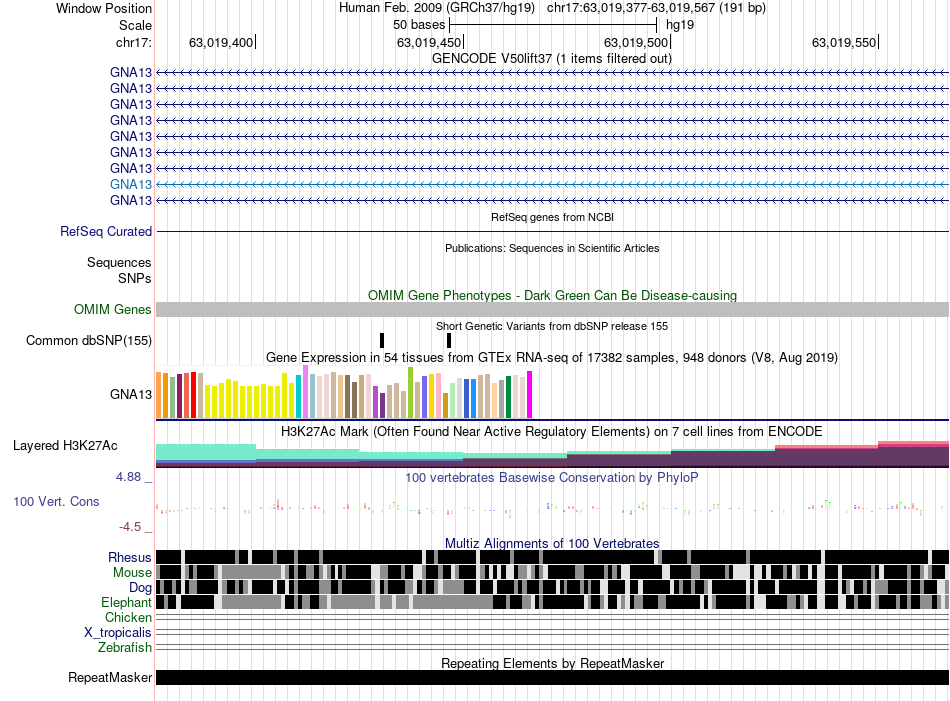Click the RepeatMasker track label

[x=110, y=677]
